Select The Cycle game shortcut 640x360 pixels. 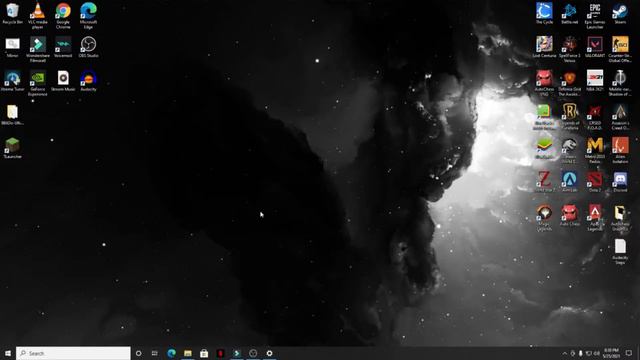pyautogui.click(x=544, y=13)
